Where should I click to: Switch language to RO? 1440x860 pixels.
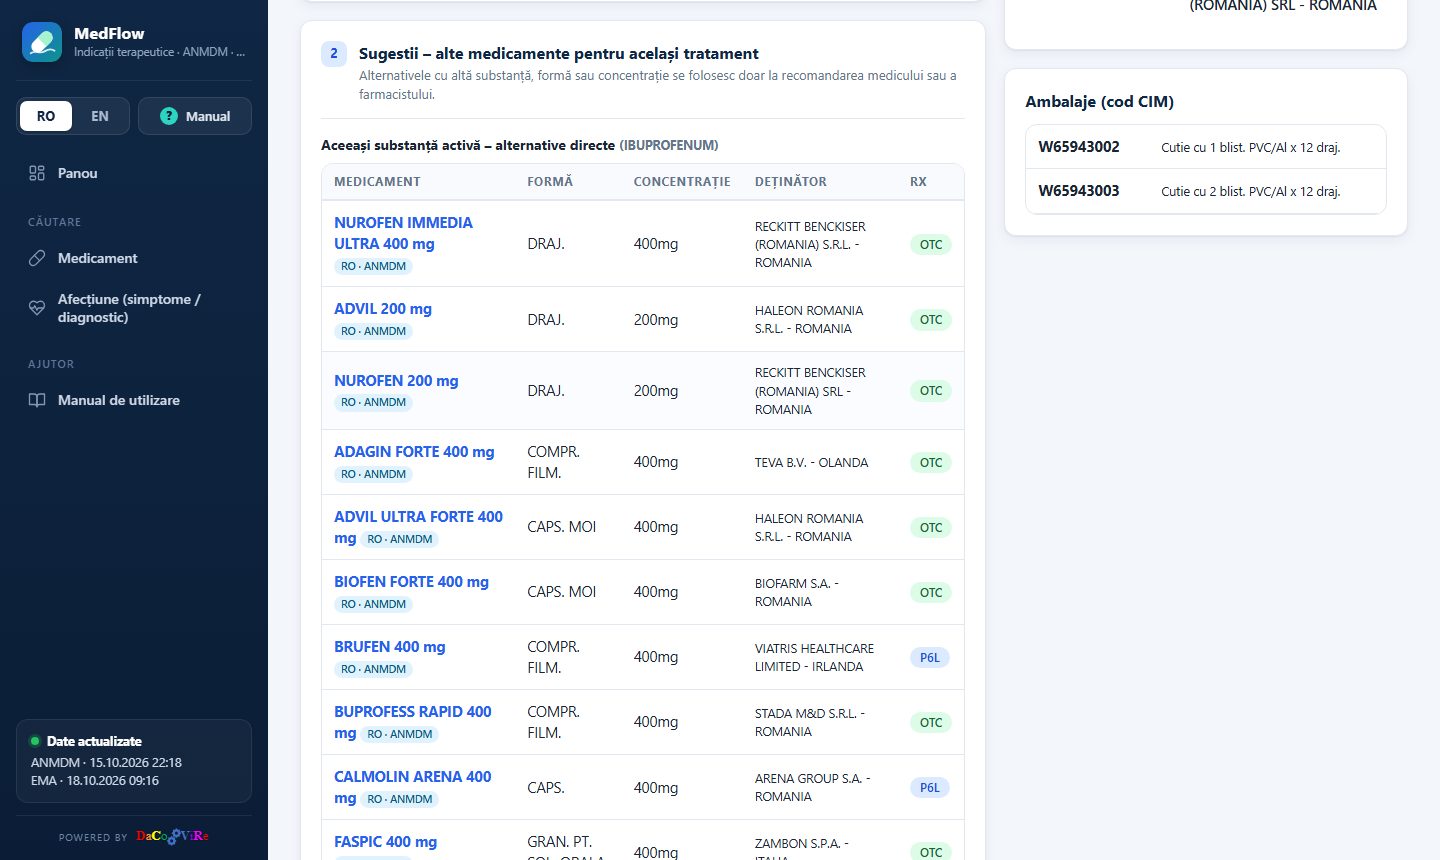click(46, 116)
